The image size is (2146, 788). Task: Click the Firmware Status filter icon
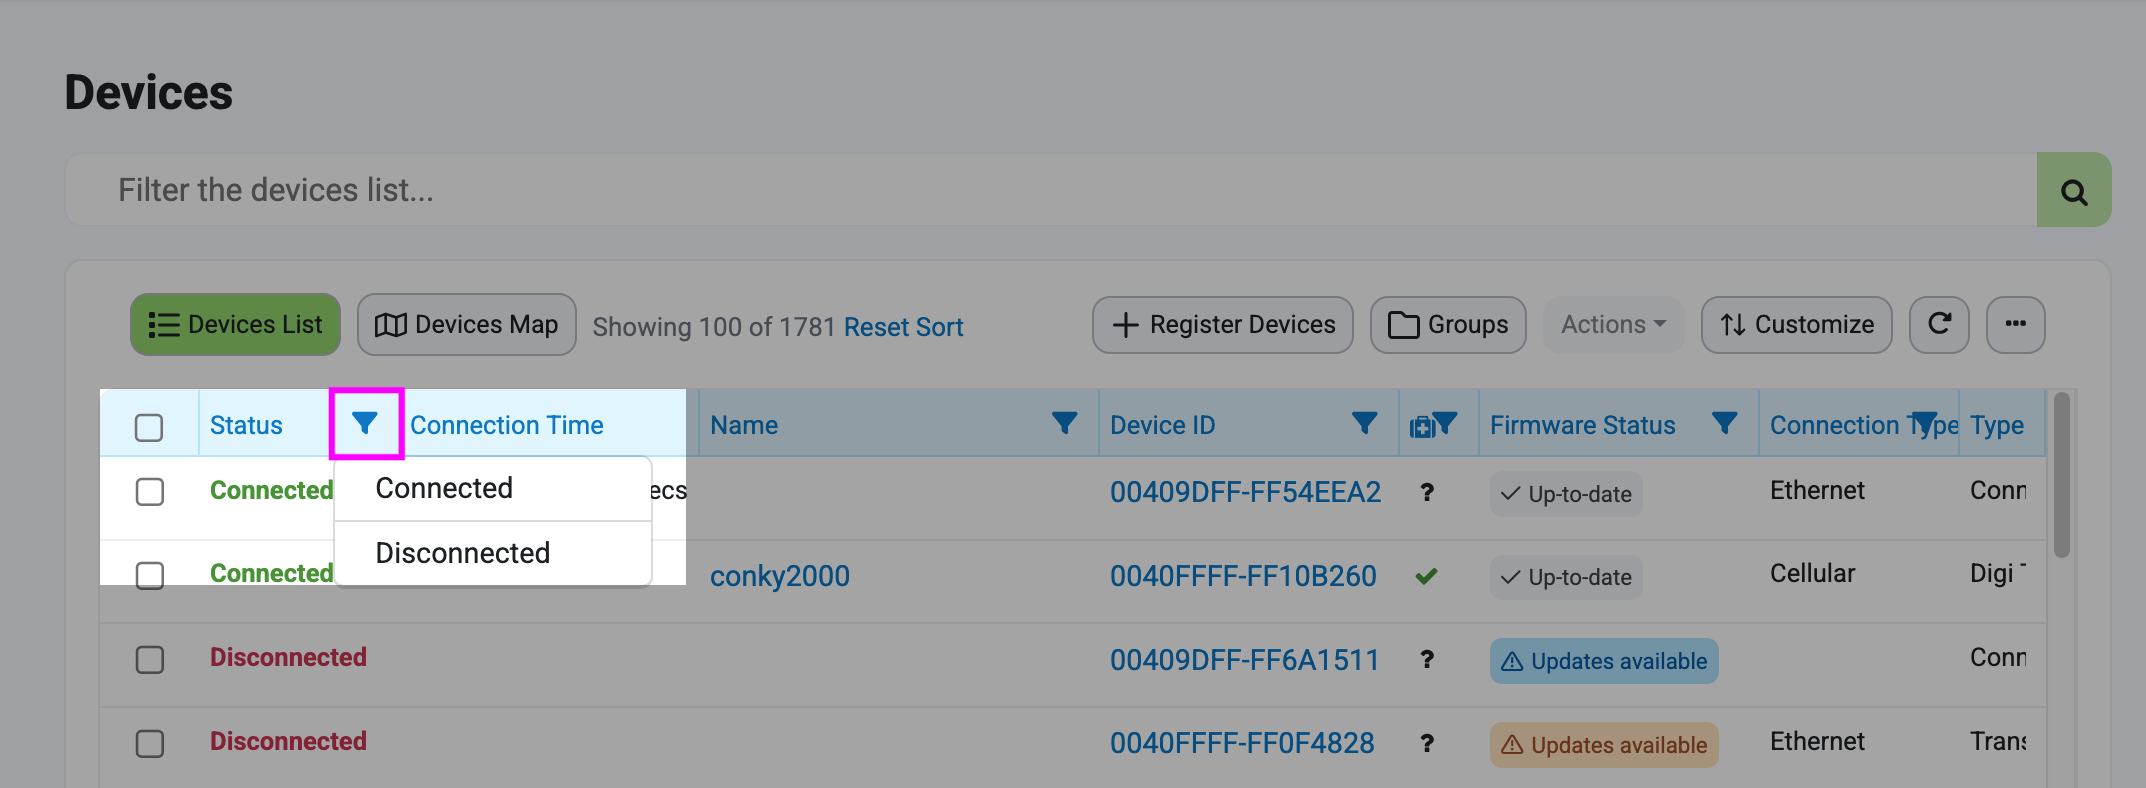pos(1724,424)
